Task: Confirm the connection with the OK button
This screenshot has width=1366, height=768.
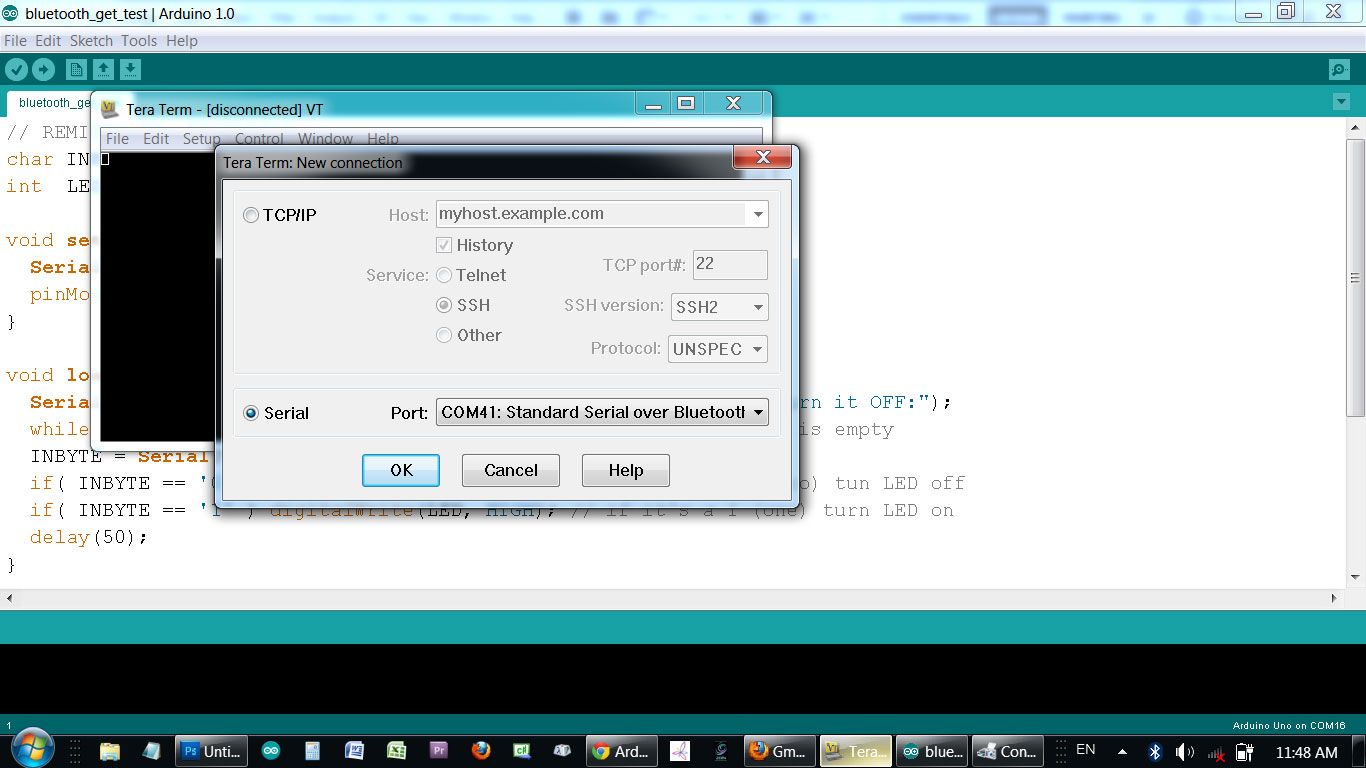Action: coord(400,470)
